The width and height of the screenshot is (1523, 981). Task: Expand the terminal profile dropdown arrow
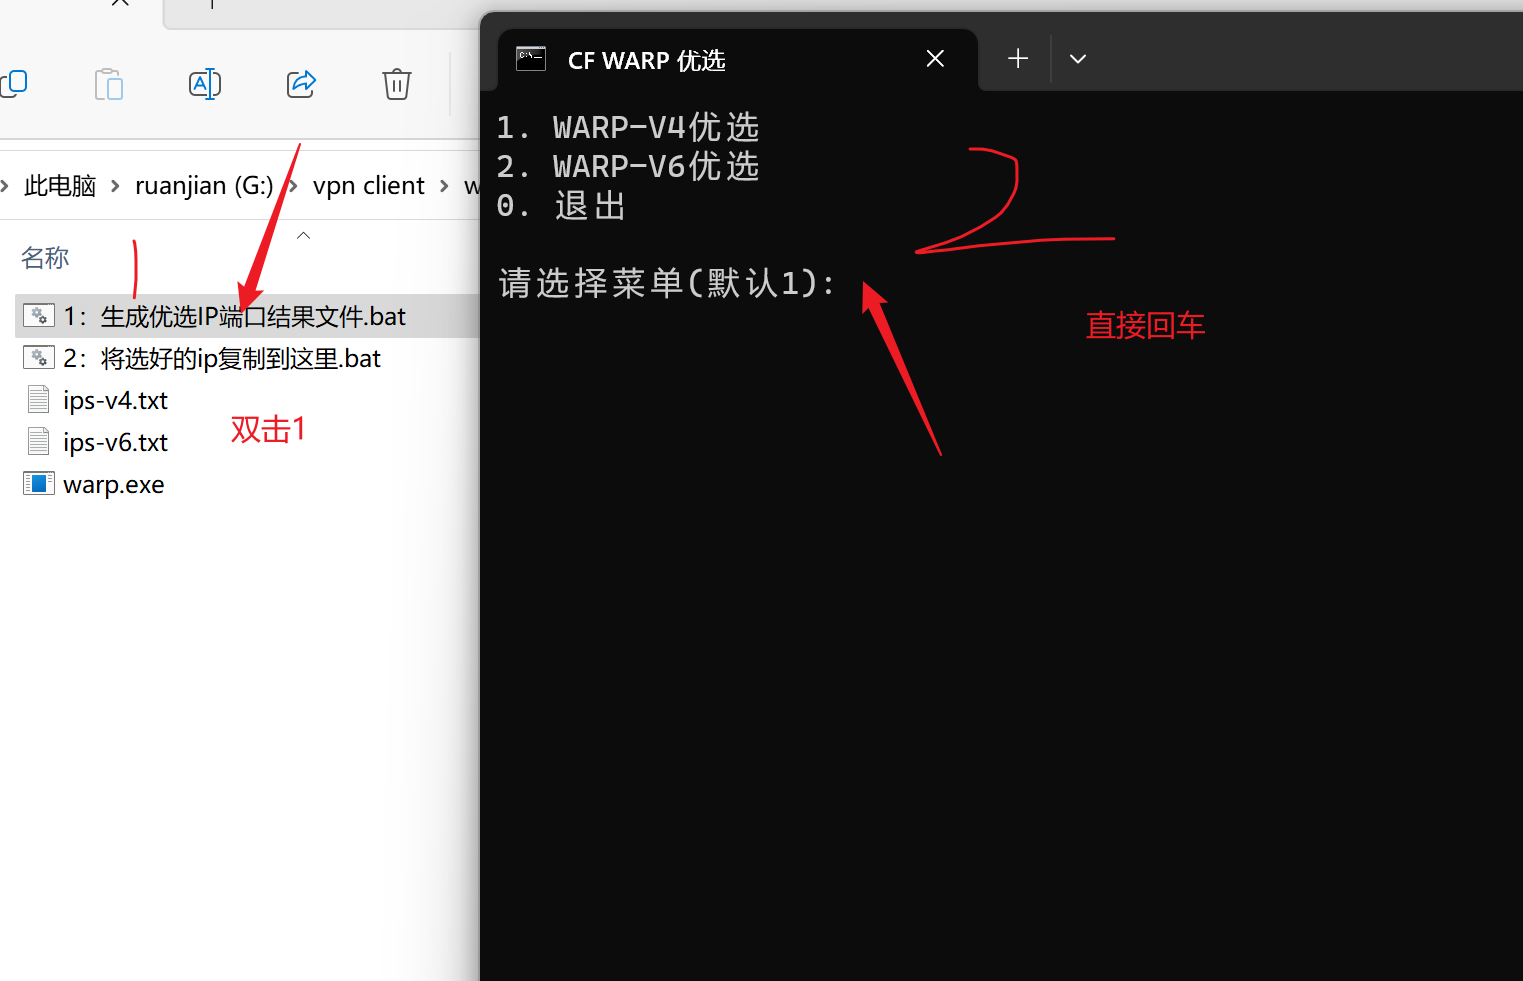pyautogui.click(x=1078, y=59)
